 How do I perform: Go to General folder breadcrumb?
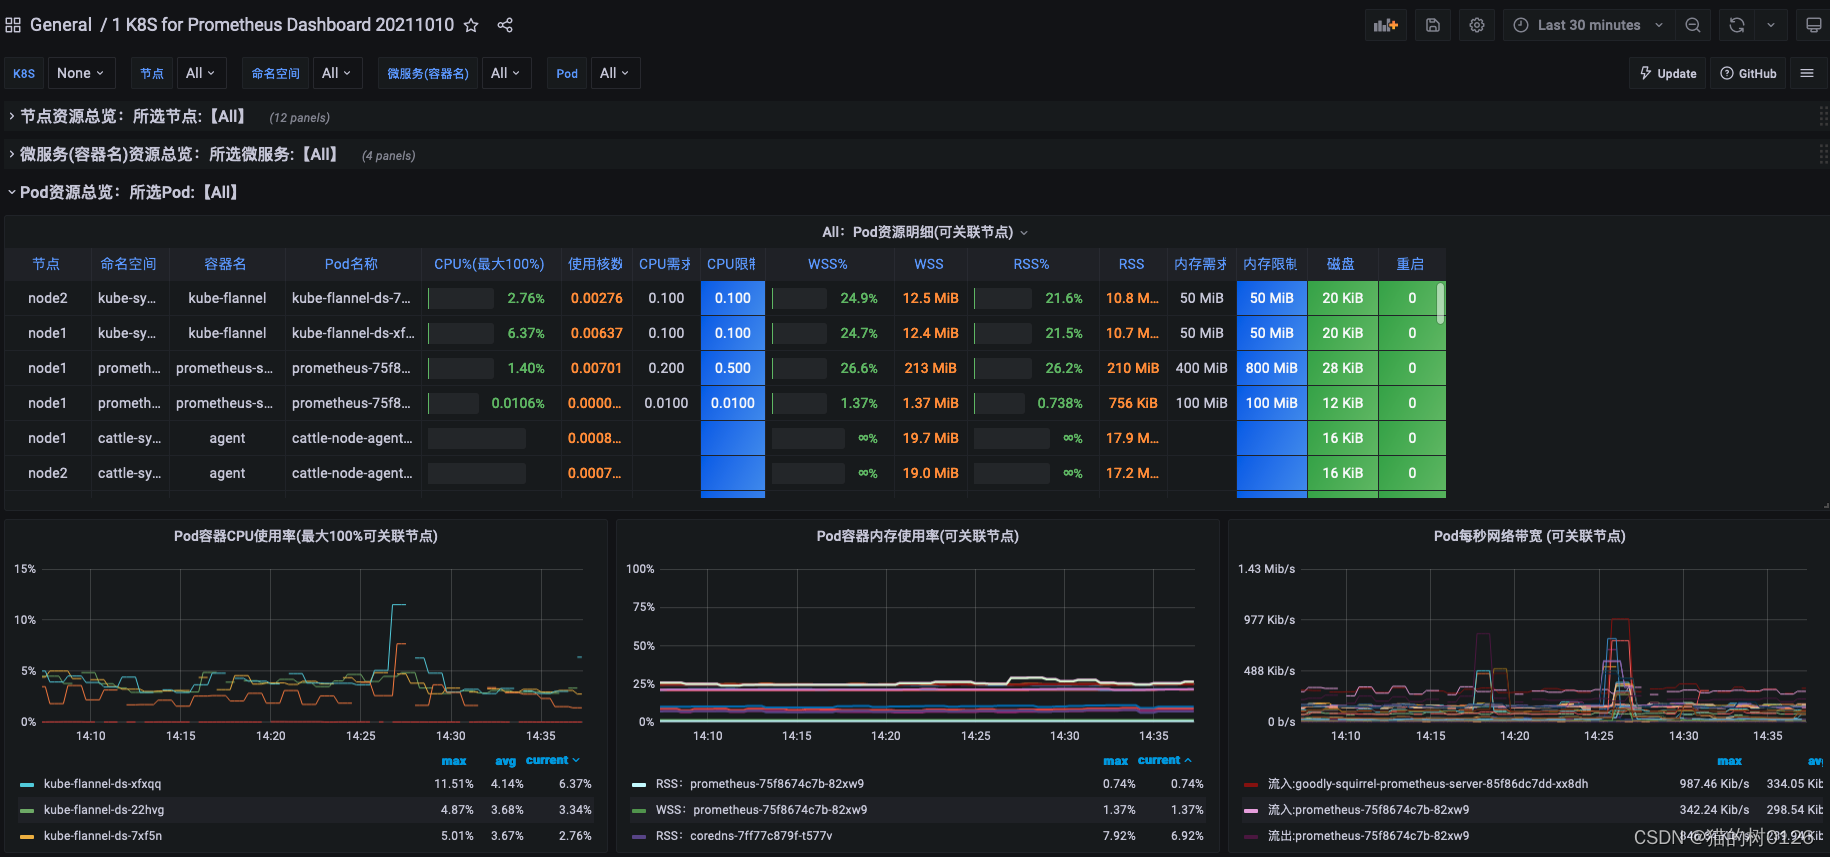pyautogui.click(x=61, y=25)
